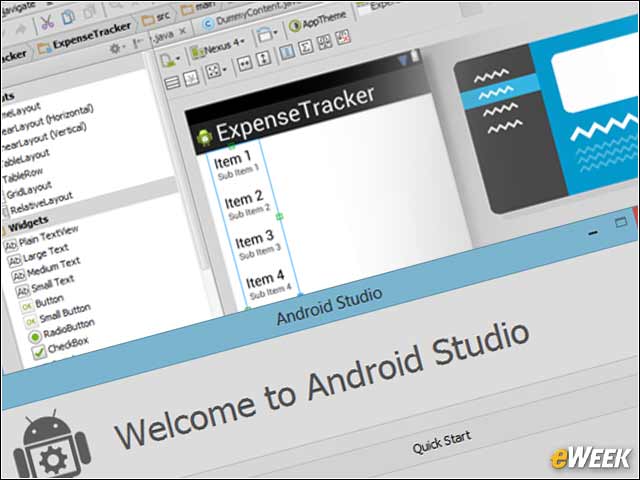Click the Sub Item 1 label

pos(238,173)
